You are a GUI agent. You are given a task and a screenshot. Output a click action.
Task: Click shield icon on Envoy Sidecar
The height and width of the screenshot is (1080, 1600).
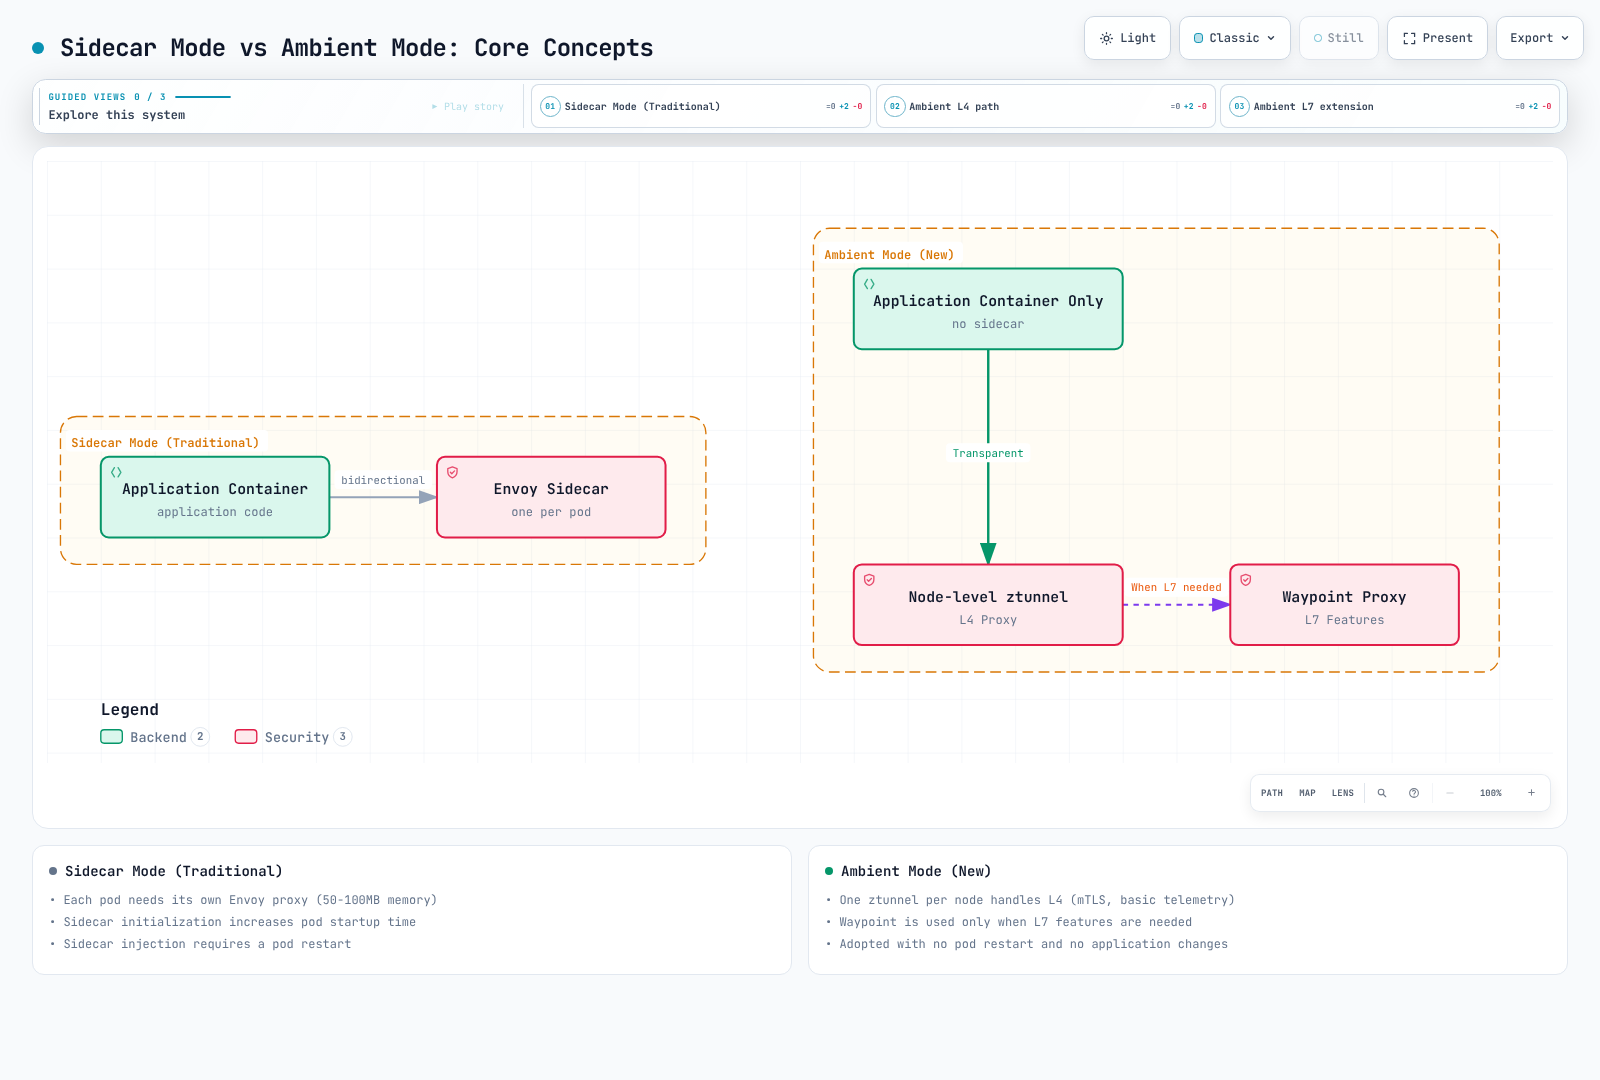452,472
